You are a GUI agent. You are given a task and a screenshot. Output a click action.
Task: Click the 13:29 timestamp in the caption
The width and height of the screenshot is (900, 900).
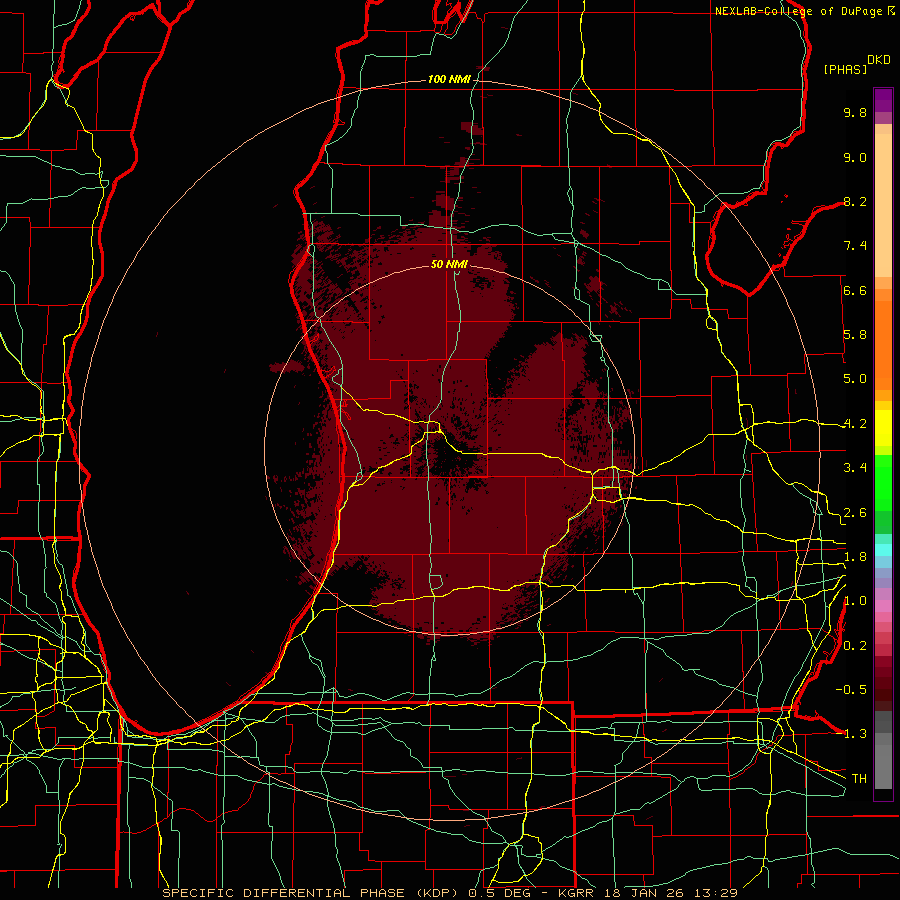tap(716, 893)
